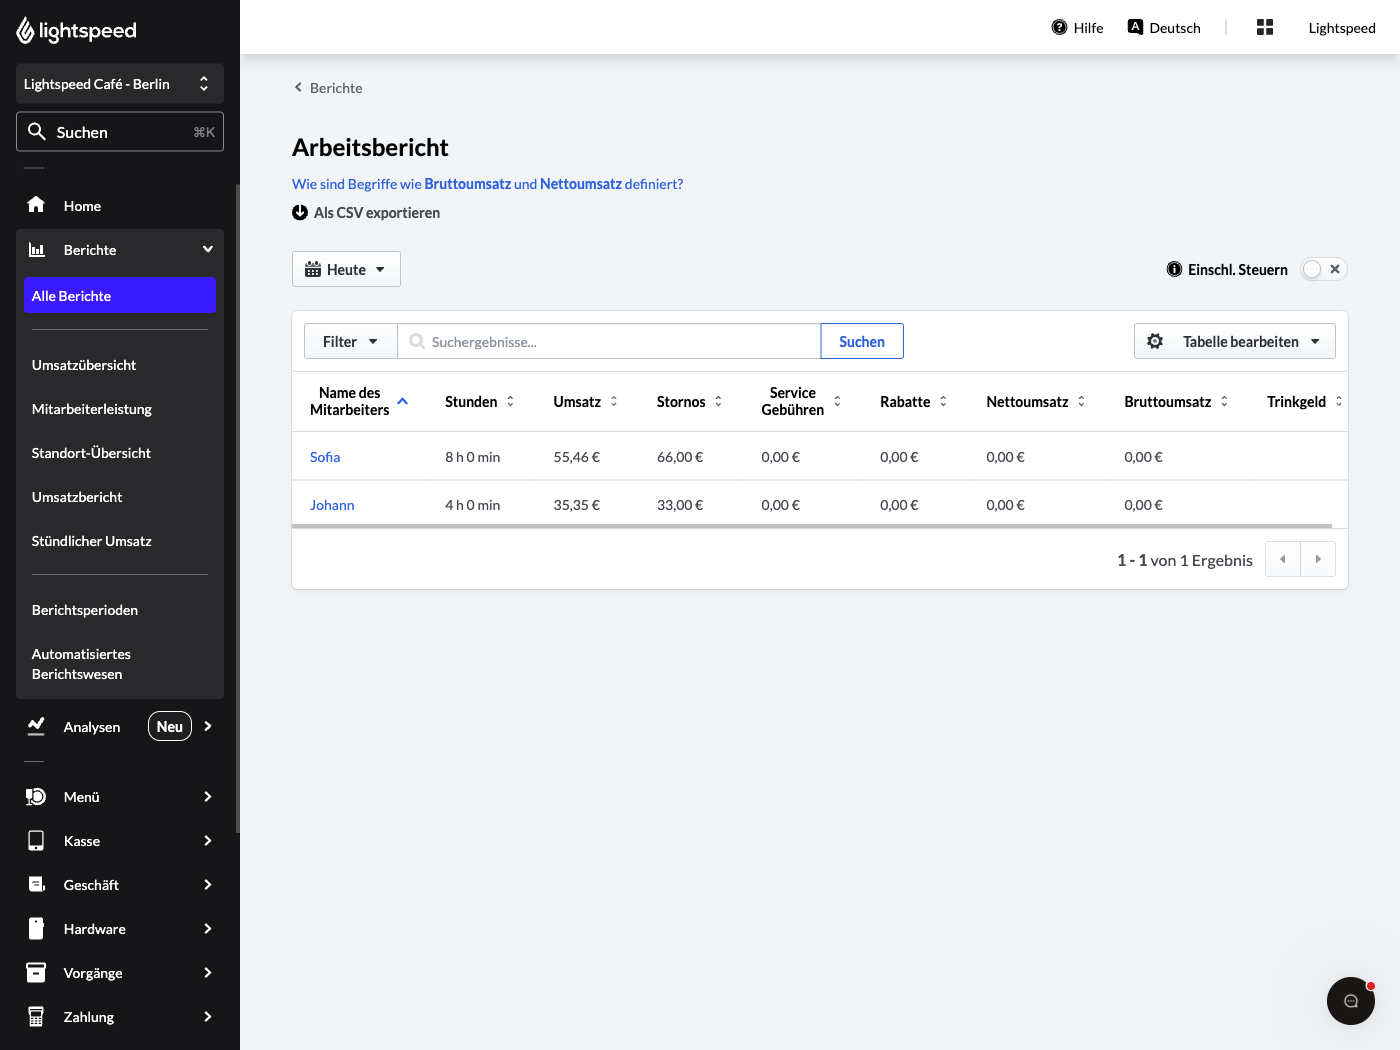Click the Deutsch language icon

(1135, 27)
